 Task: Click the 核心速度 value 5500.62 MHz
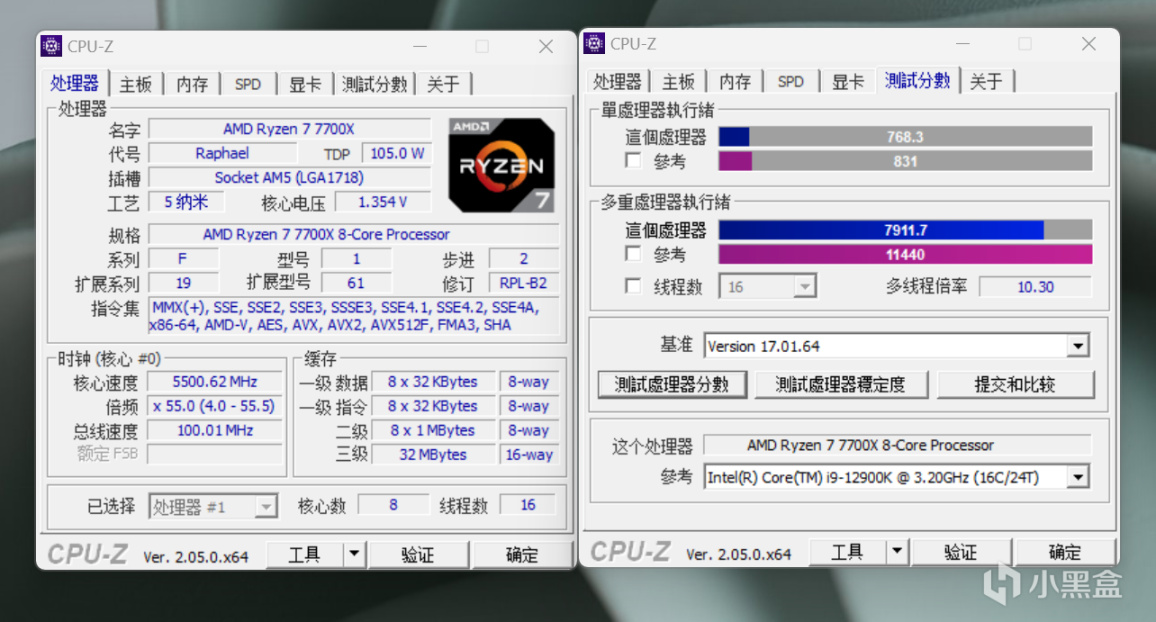coord(215,382)
